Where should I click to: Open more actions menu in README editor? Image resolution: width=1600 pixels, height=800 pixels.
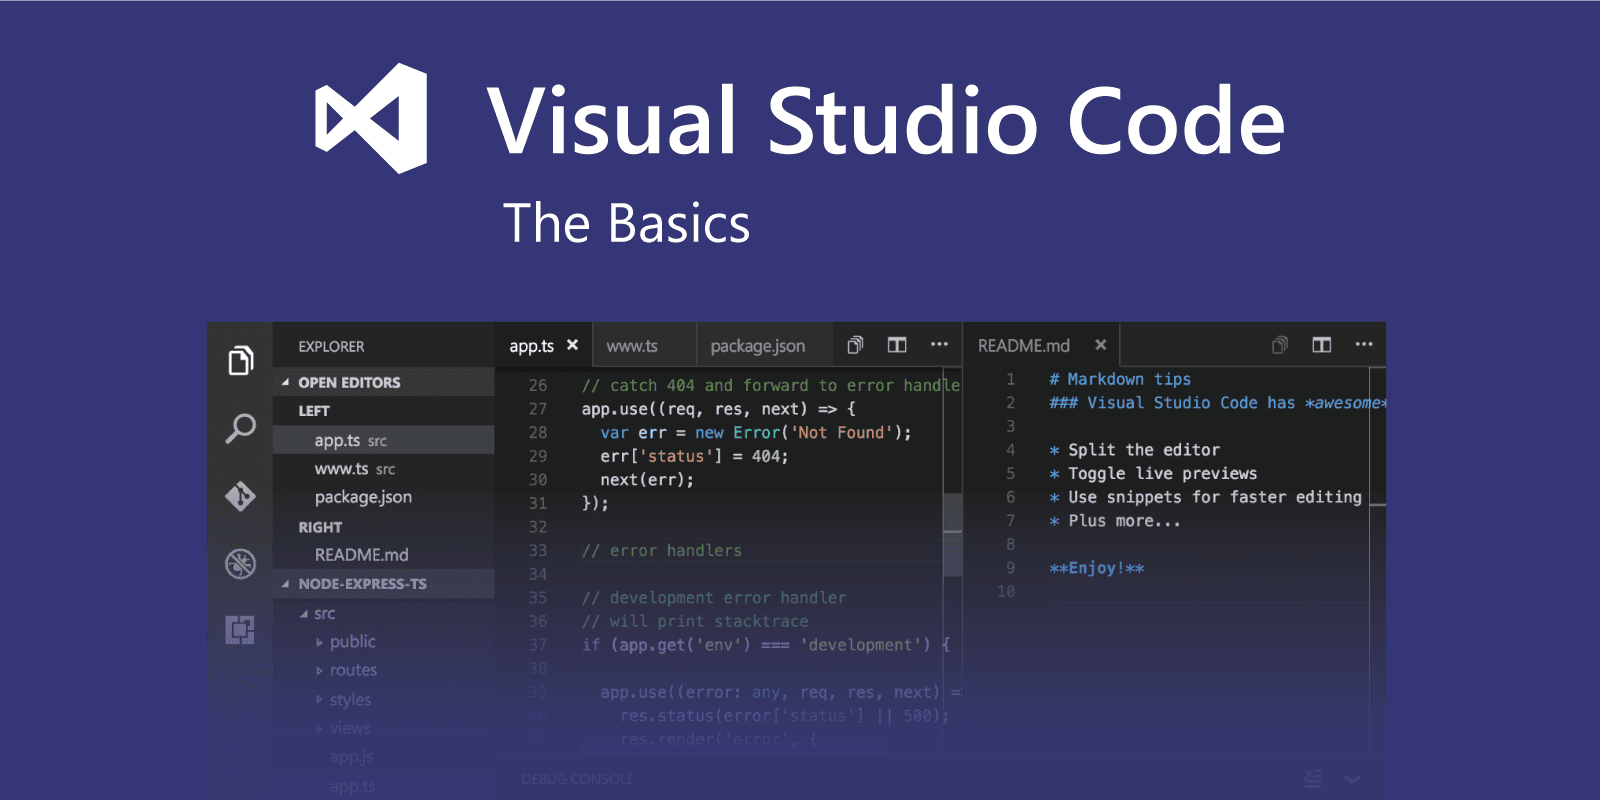[x=1364, y=345]
